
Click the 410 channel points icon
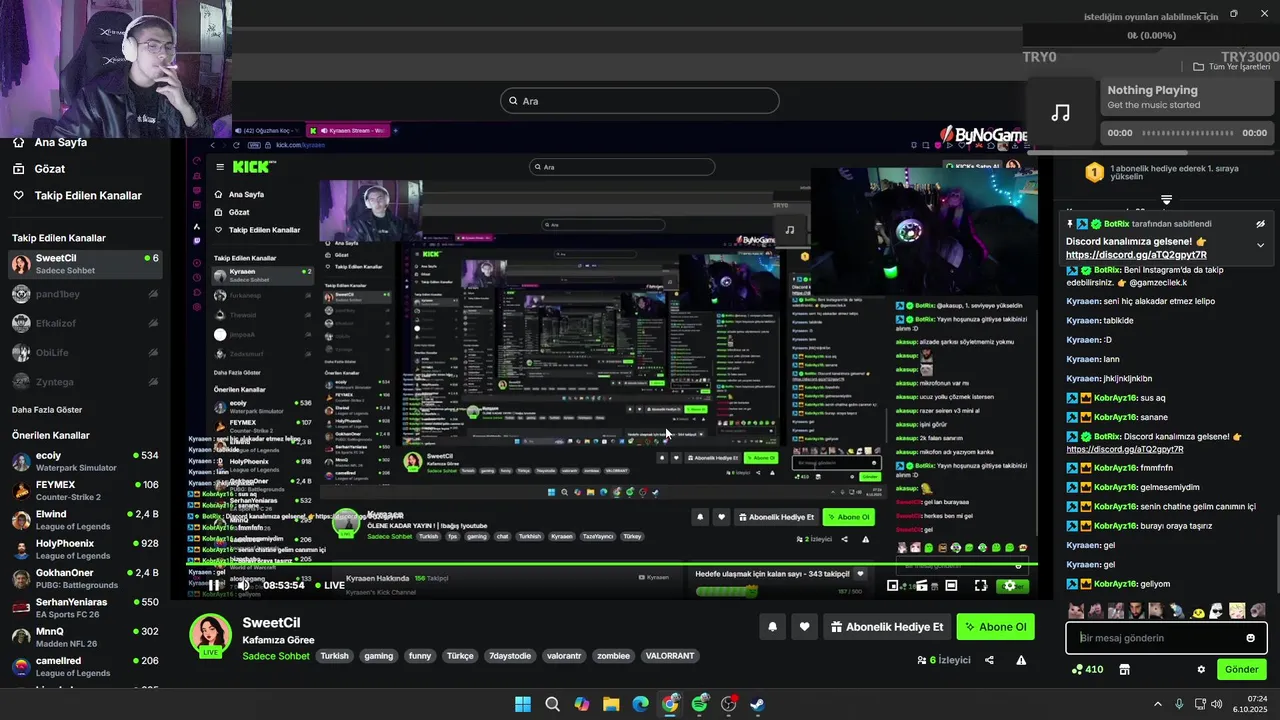point(1077,669)
